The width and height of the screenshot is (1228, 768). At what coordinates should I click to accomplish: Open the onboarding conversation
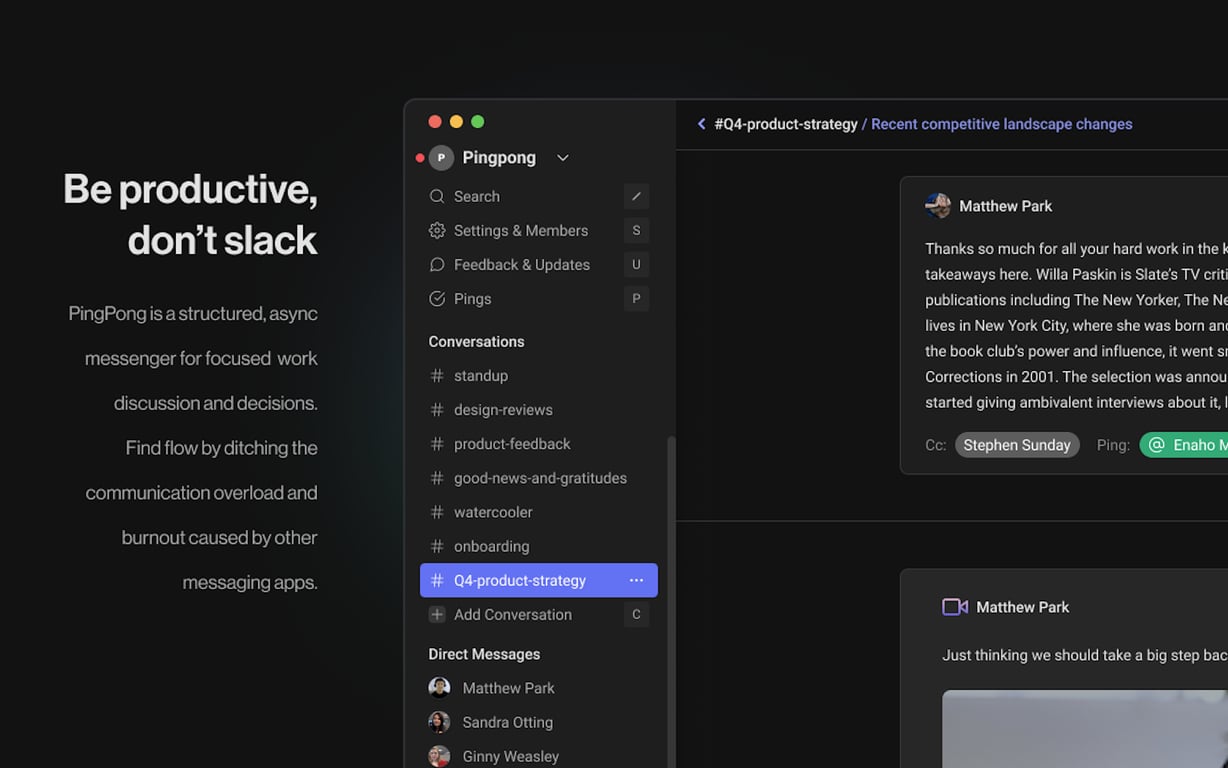coord(538,546)
